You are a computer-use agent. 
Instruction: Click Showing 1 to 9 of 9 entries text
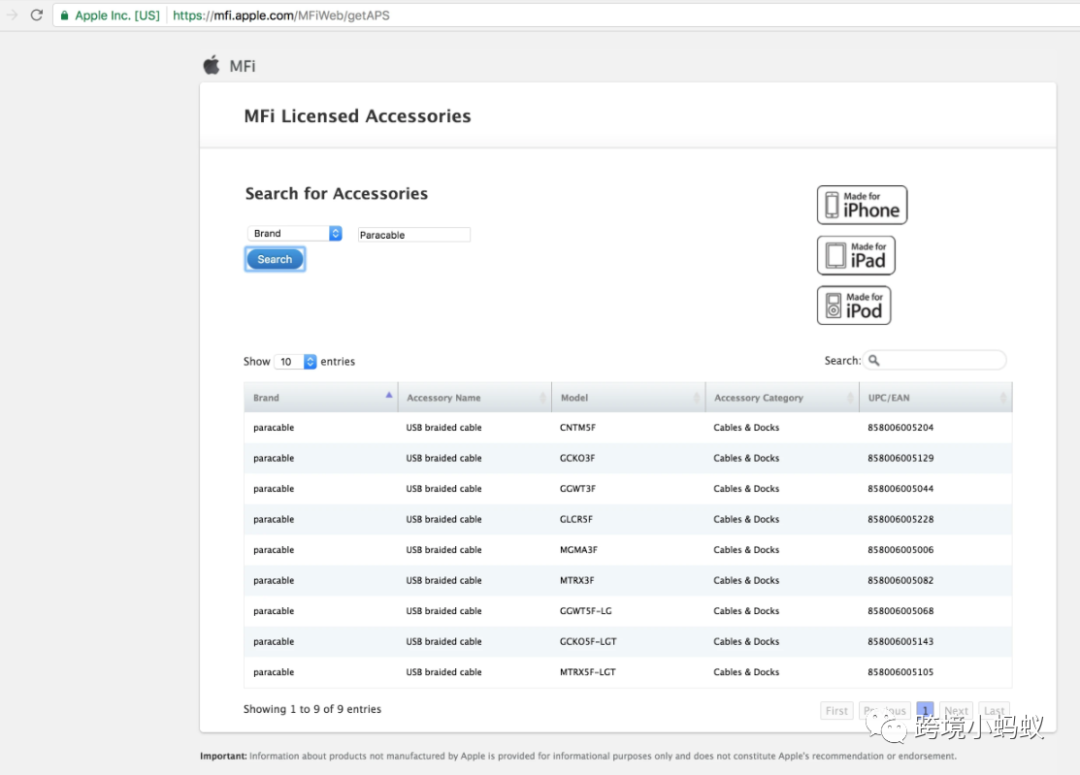[312, 709]
